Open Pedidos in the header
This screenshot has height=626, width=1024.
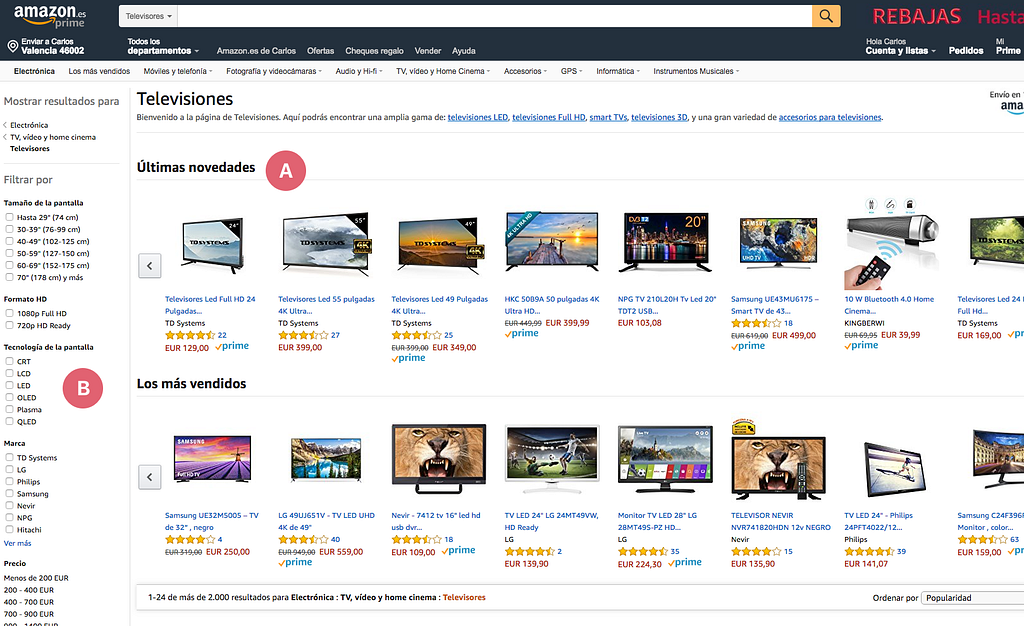coord(966,50)
